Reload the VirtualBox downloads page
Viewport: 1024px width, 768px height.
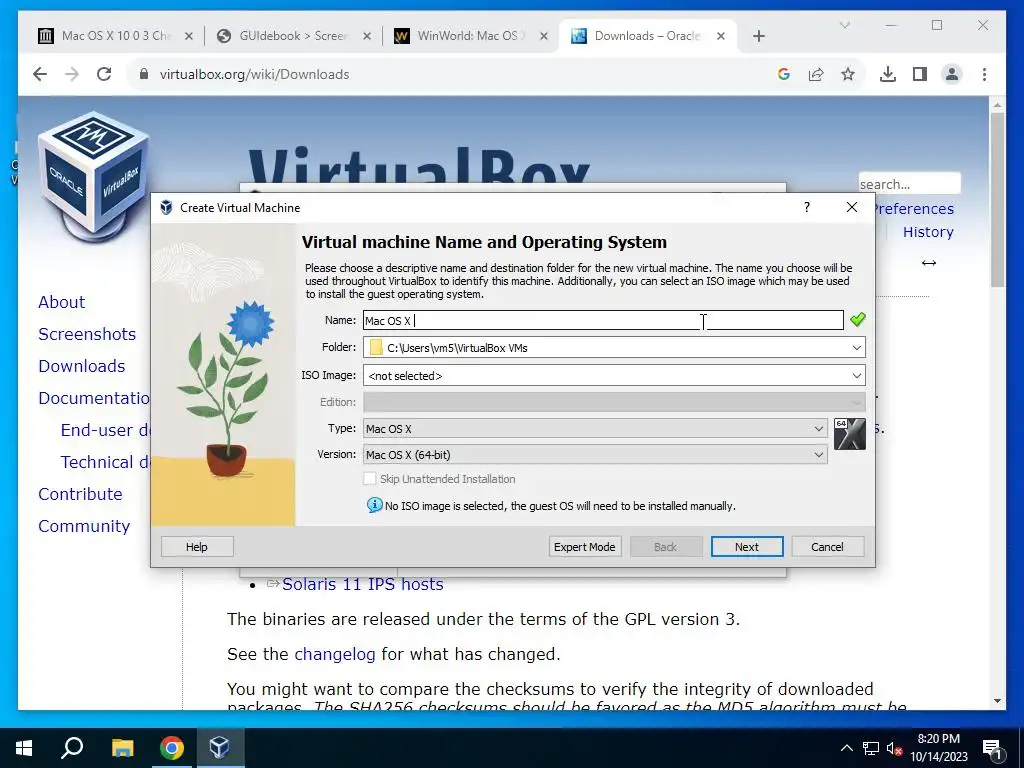(104, 74)
